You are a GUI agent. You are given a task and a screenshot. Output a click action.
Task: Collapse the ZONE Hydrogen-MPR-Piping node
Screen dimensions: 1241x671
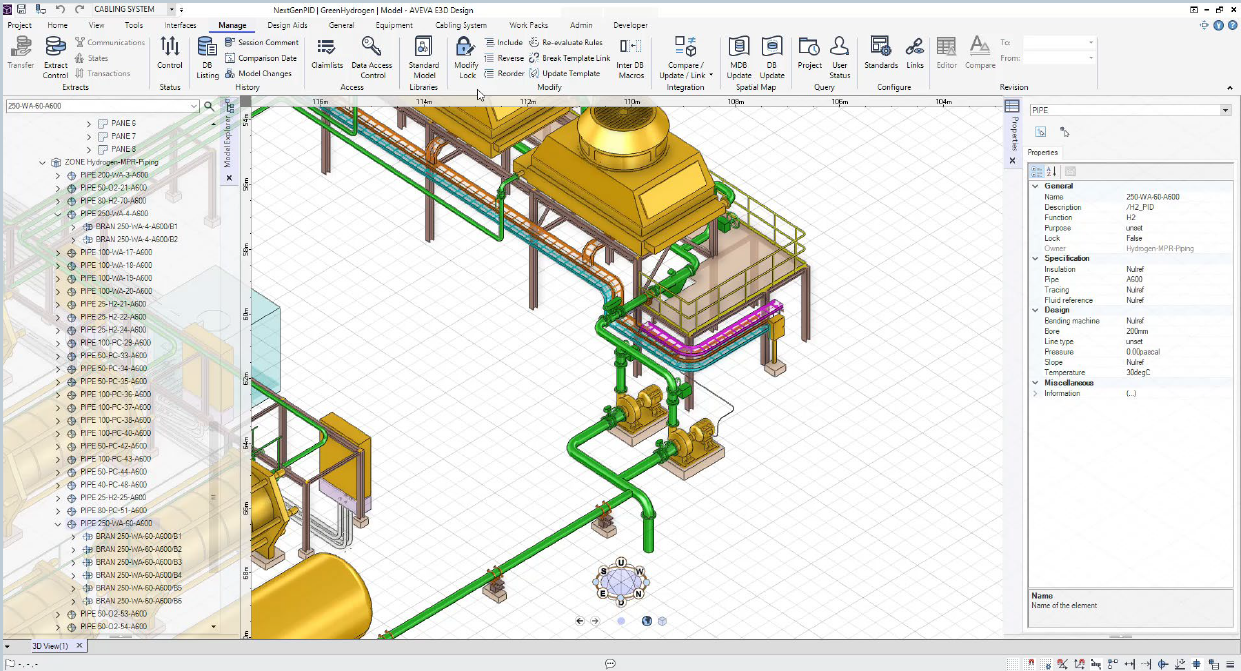pos(42,162)
